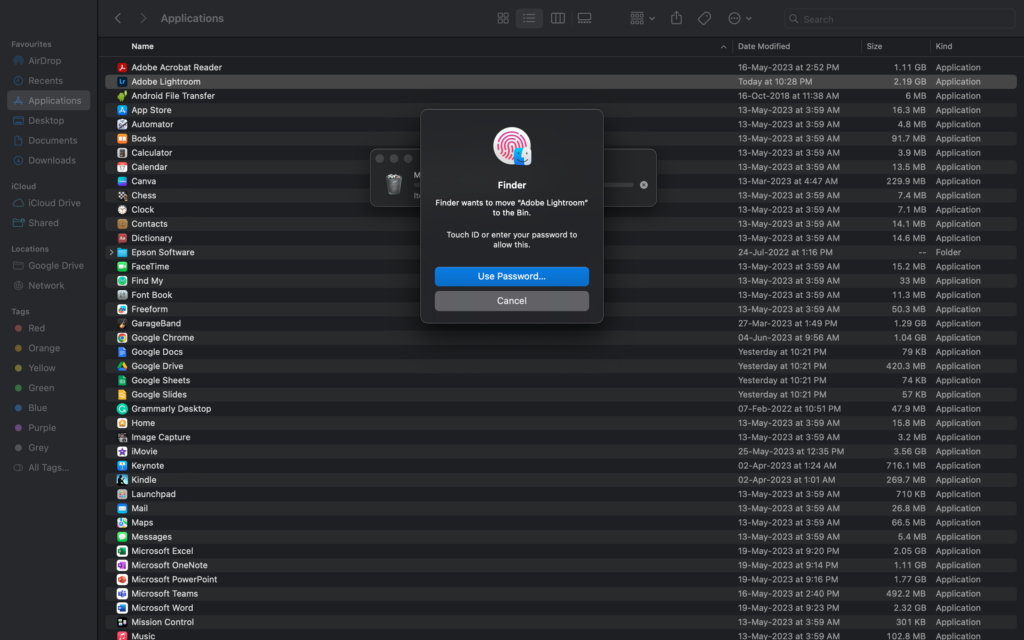The width and height of the screenshot is (1024, 640).
Task: Cancel the Finder authentication dialog
Action: pos(512,301)
